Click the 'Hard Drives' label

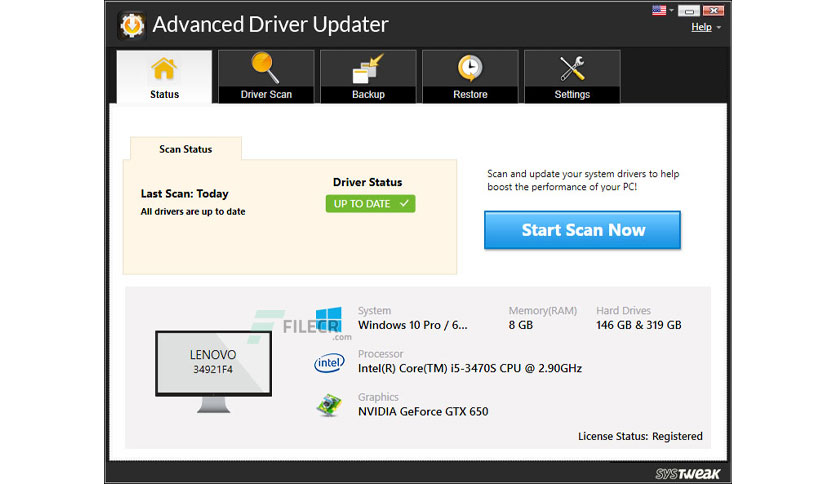(x=623, y=310)
